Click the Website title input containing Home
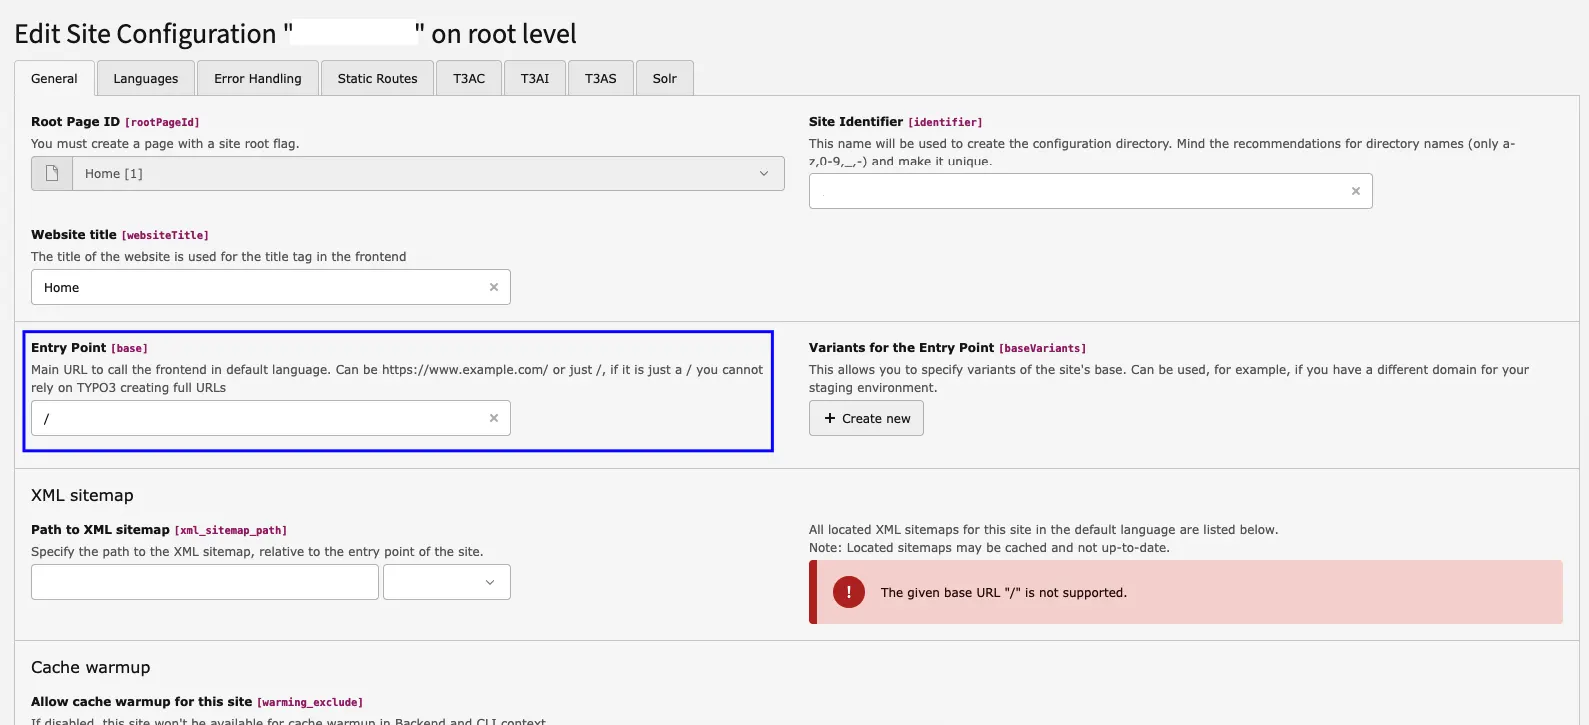The width and height of the screenshot is (1589, 725). point(270,287)
